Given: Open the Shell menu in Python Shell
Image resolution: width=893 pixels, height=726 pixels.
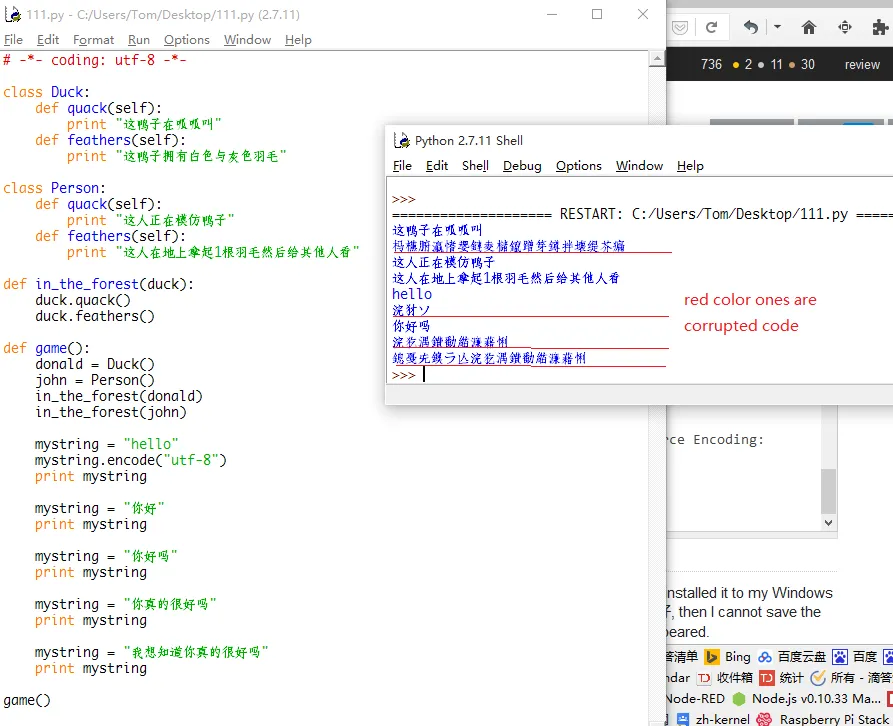Looking at the screenshot, I should [x=475, y=166].
